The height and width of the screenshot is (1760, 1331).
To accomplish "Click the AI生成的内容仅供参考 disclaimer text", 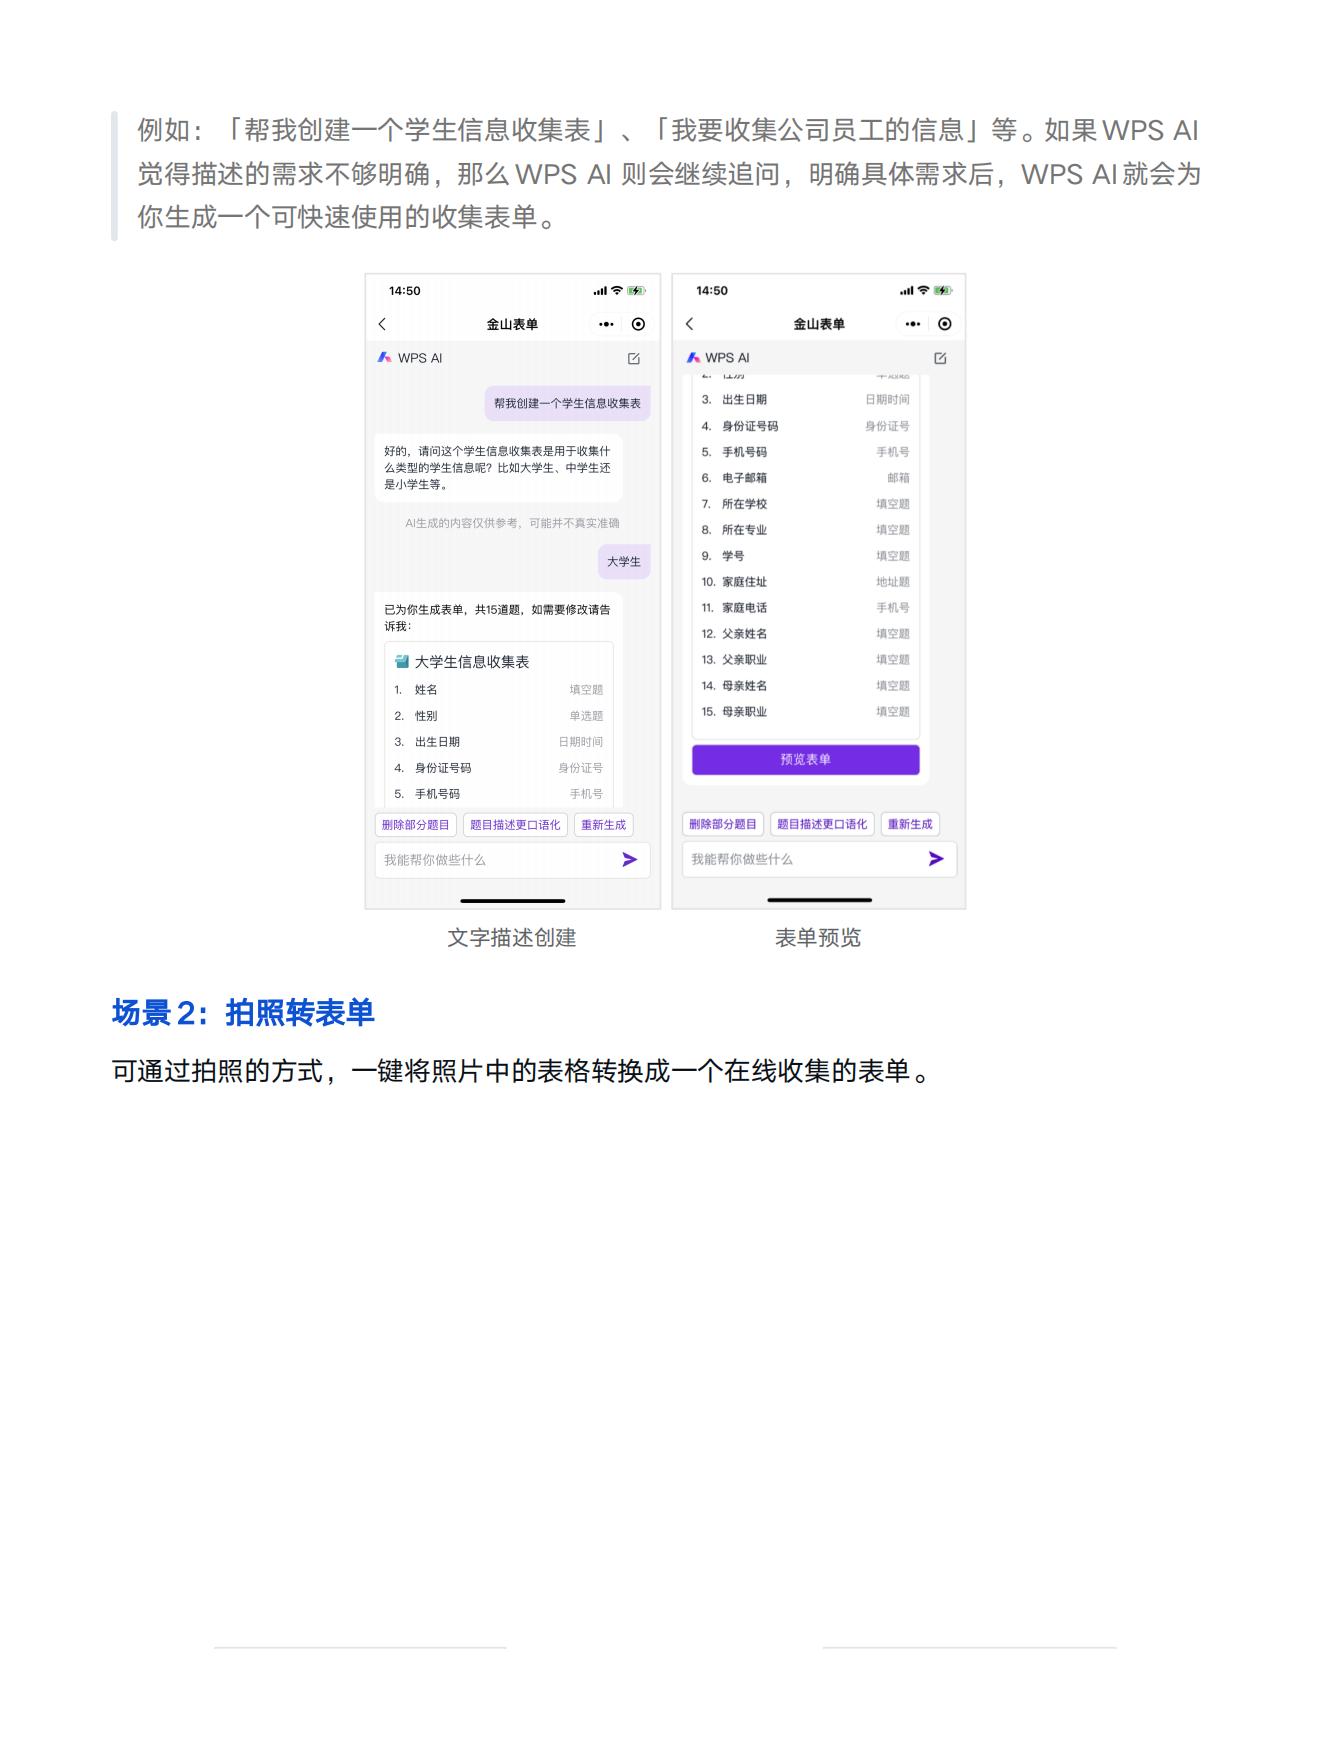I will coord(512,523).
